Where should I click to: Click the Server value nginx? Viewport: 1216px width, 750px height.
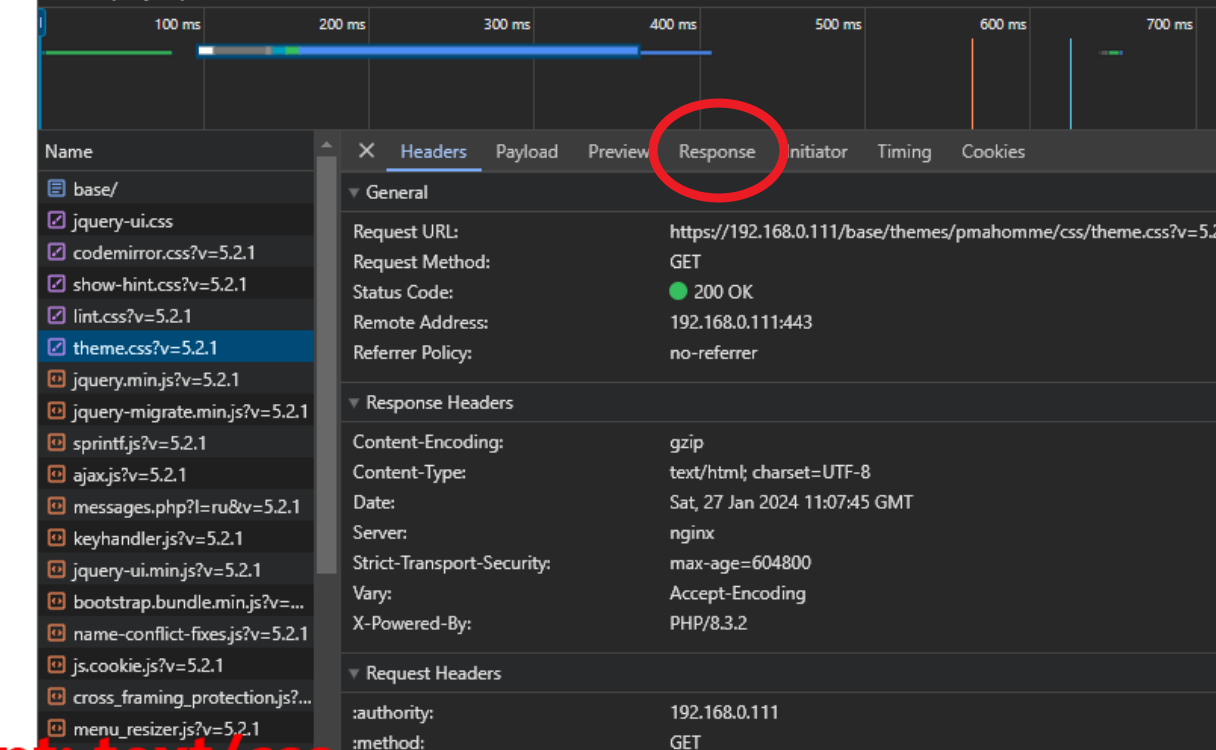pos(692,533)
